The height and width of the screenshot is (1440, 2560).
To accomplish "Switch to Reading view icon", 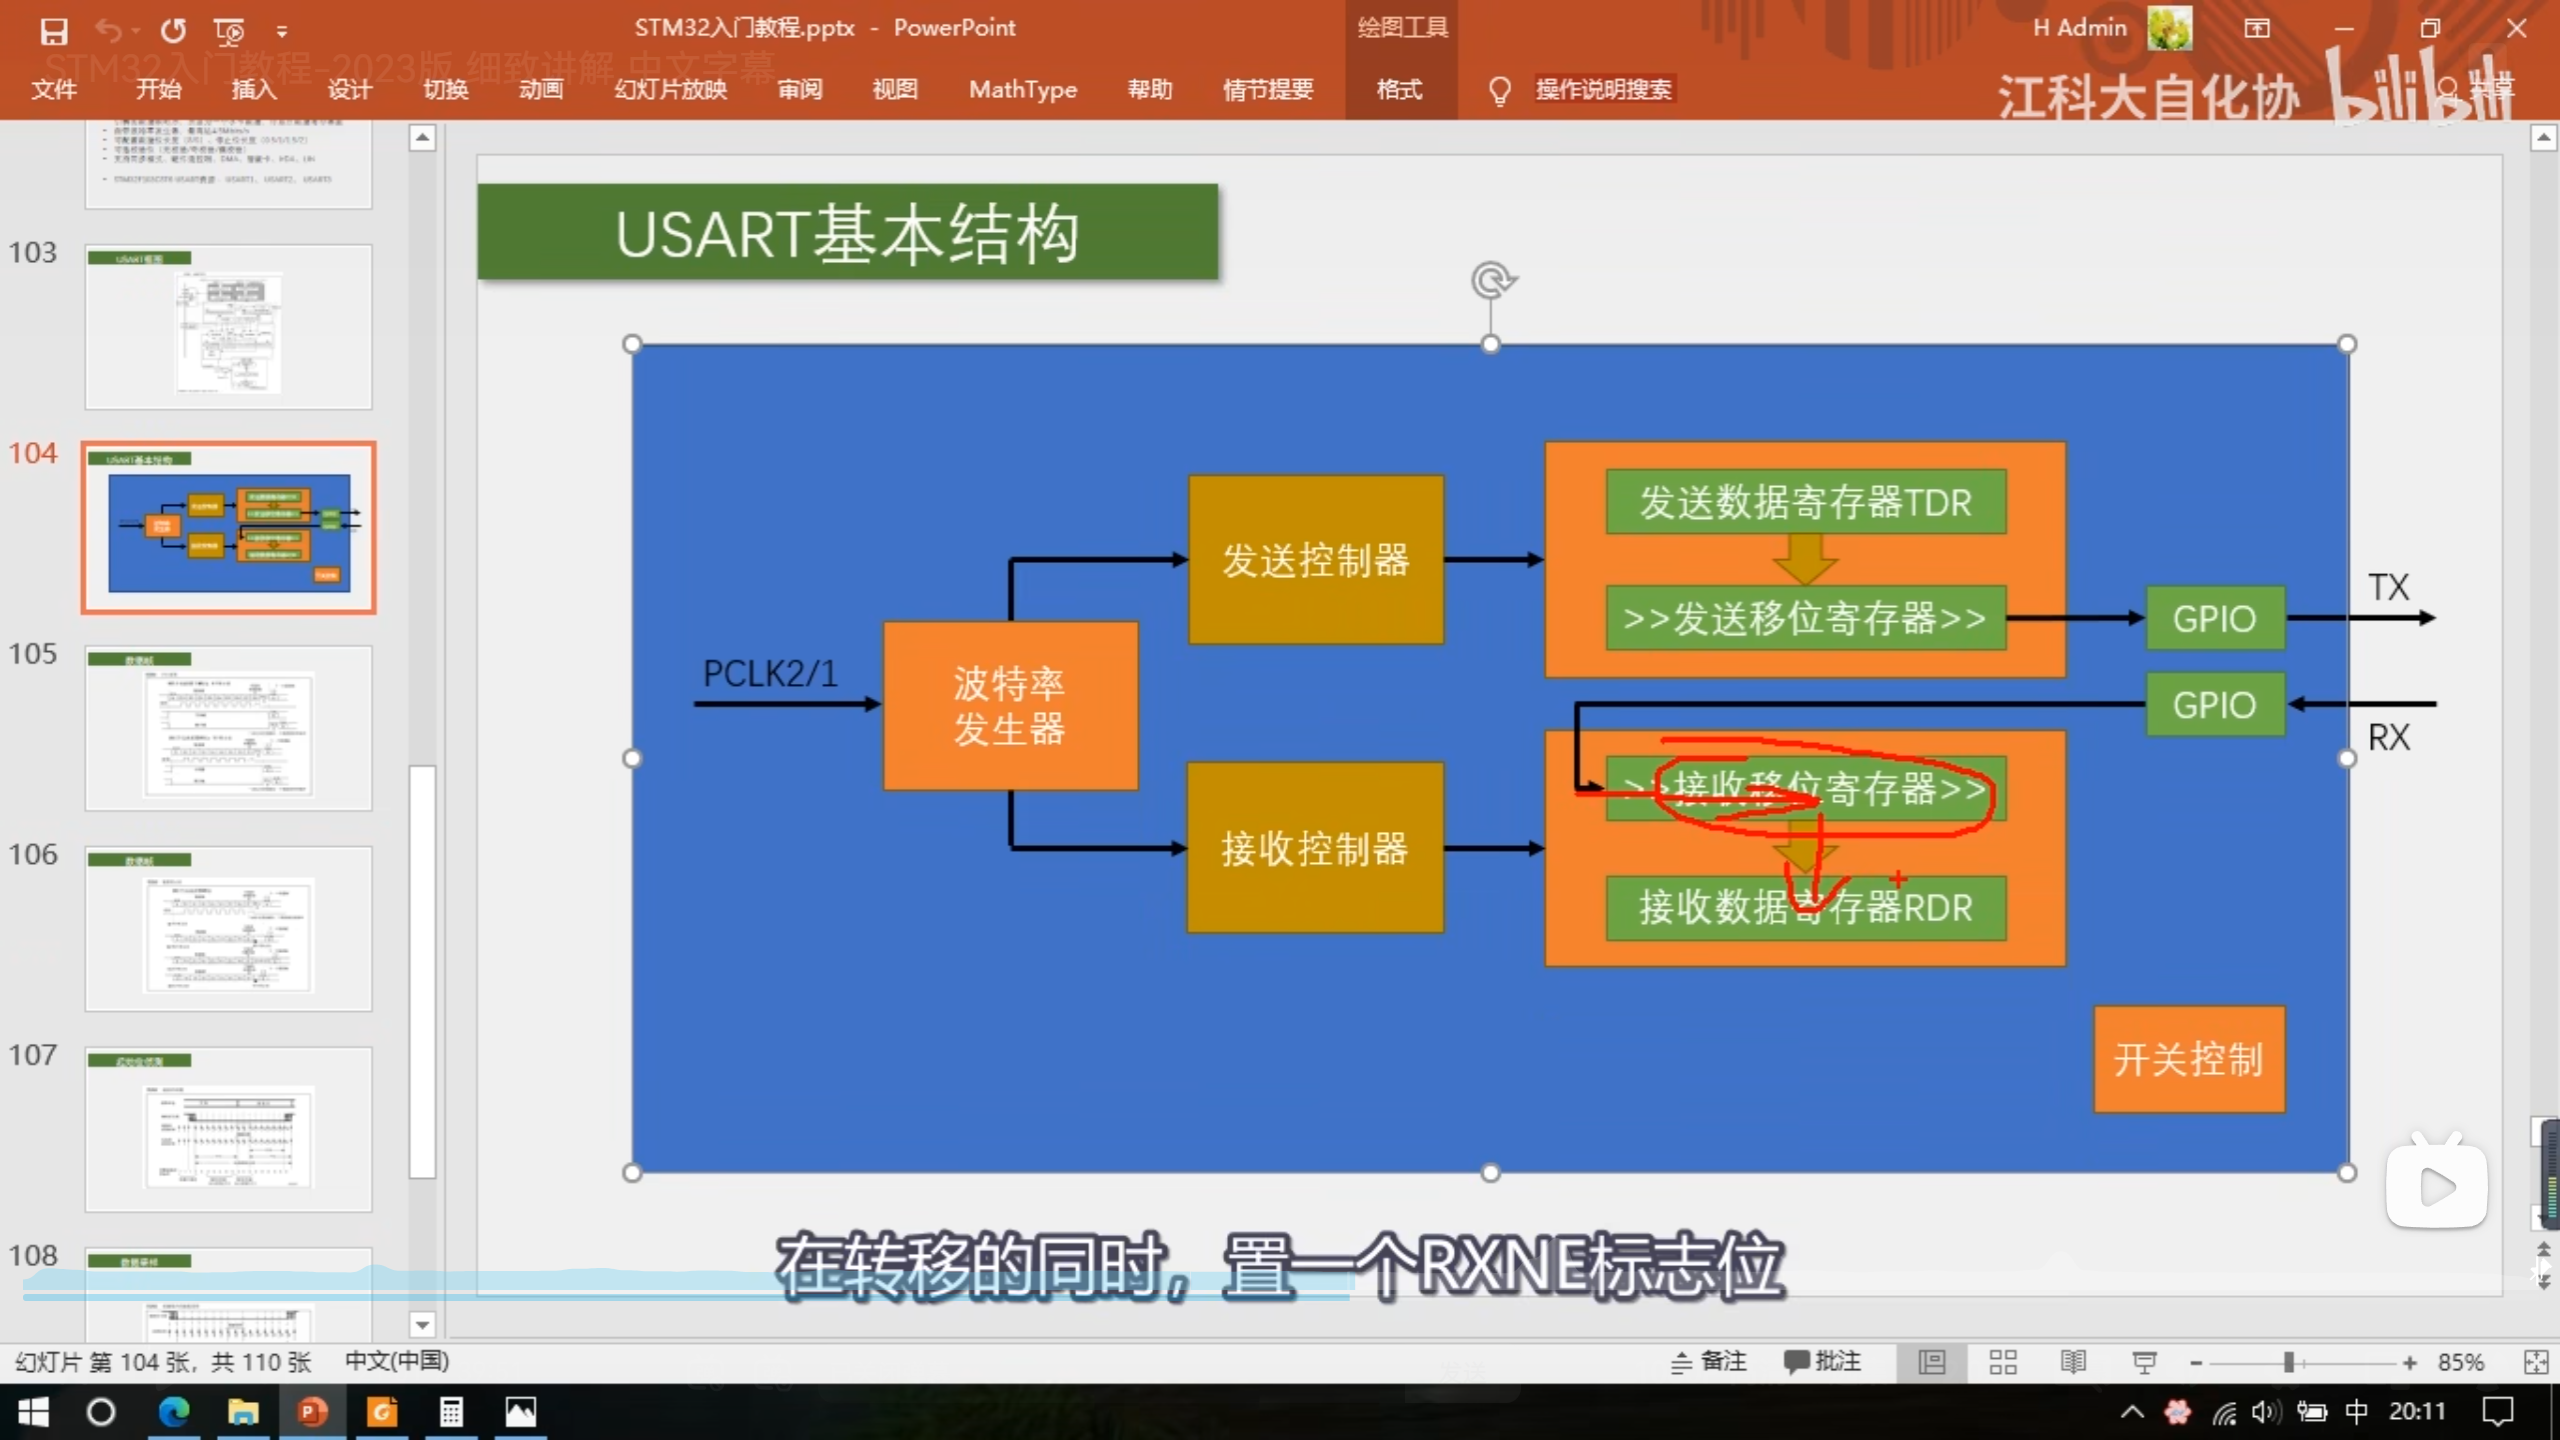I will pyautogui.click(x=2073, y=1362).
